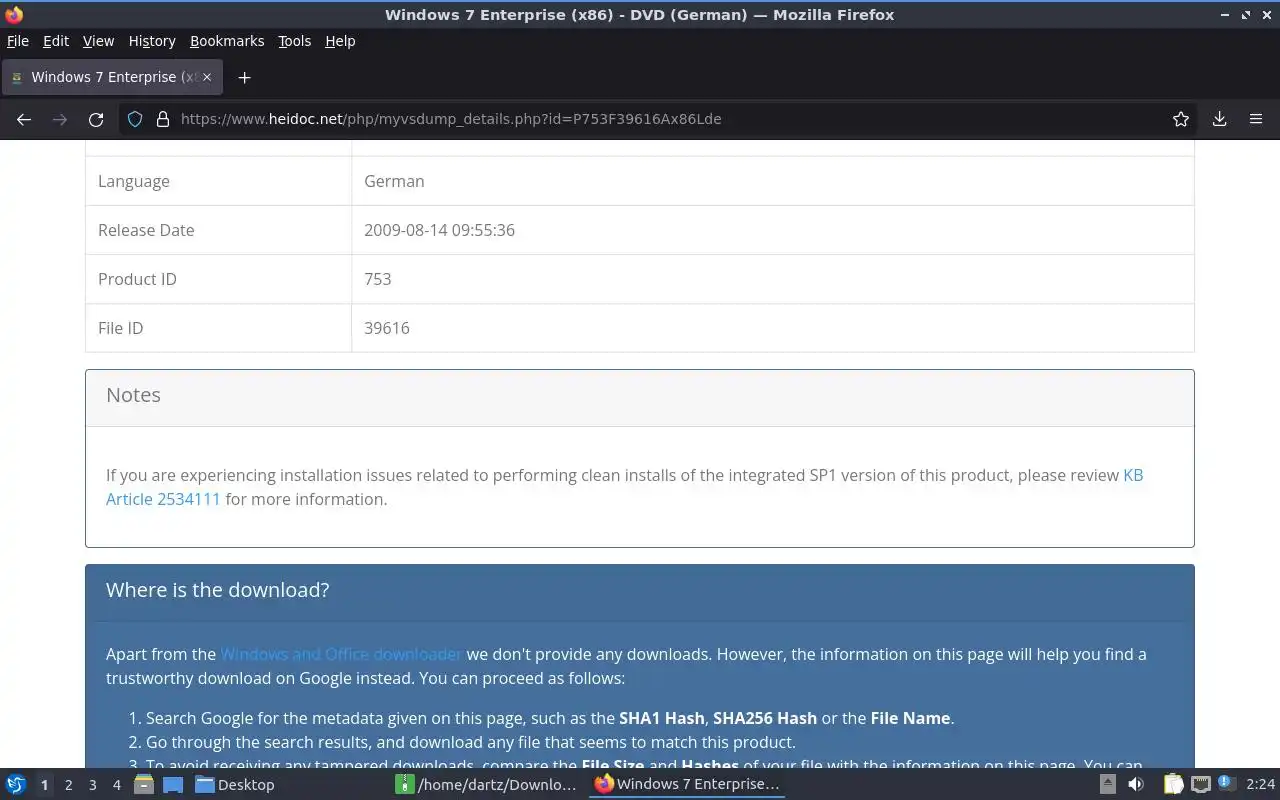The height and width of the screenshot is (800, 1280).
Task: Activate Firefox Windows 7 Enterprise taskbar entry
Action: (687, 784)
